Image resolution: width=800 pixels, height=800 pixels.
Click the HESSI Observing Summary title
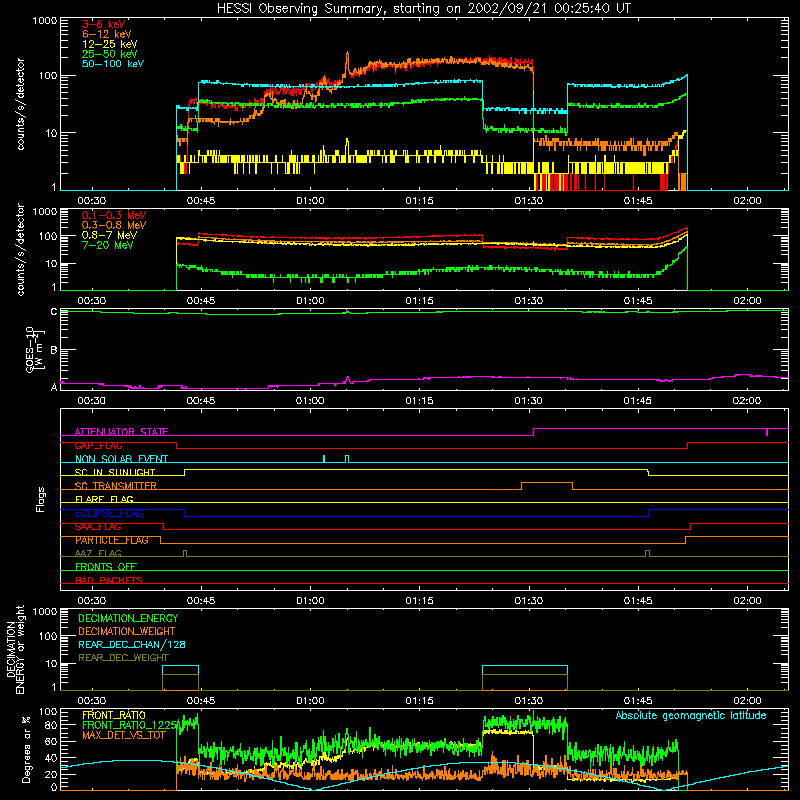coord(423,9)
